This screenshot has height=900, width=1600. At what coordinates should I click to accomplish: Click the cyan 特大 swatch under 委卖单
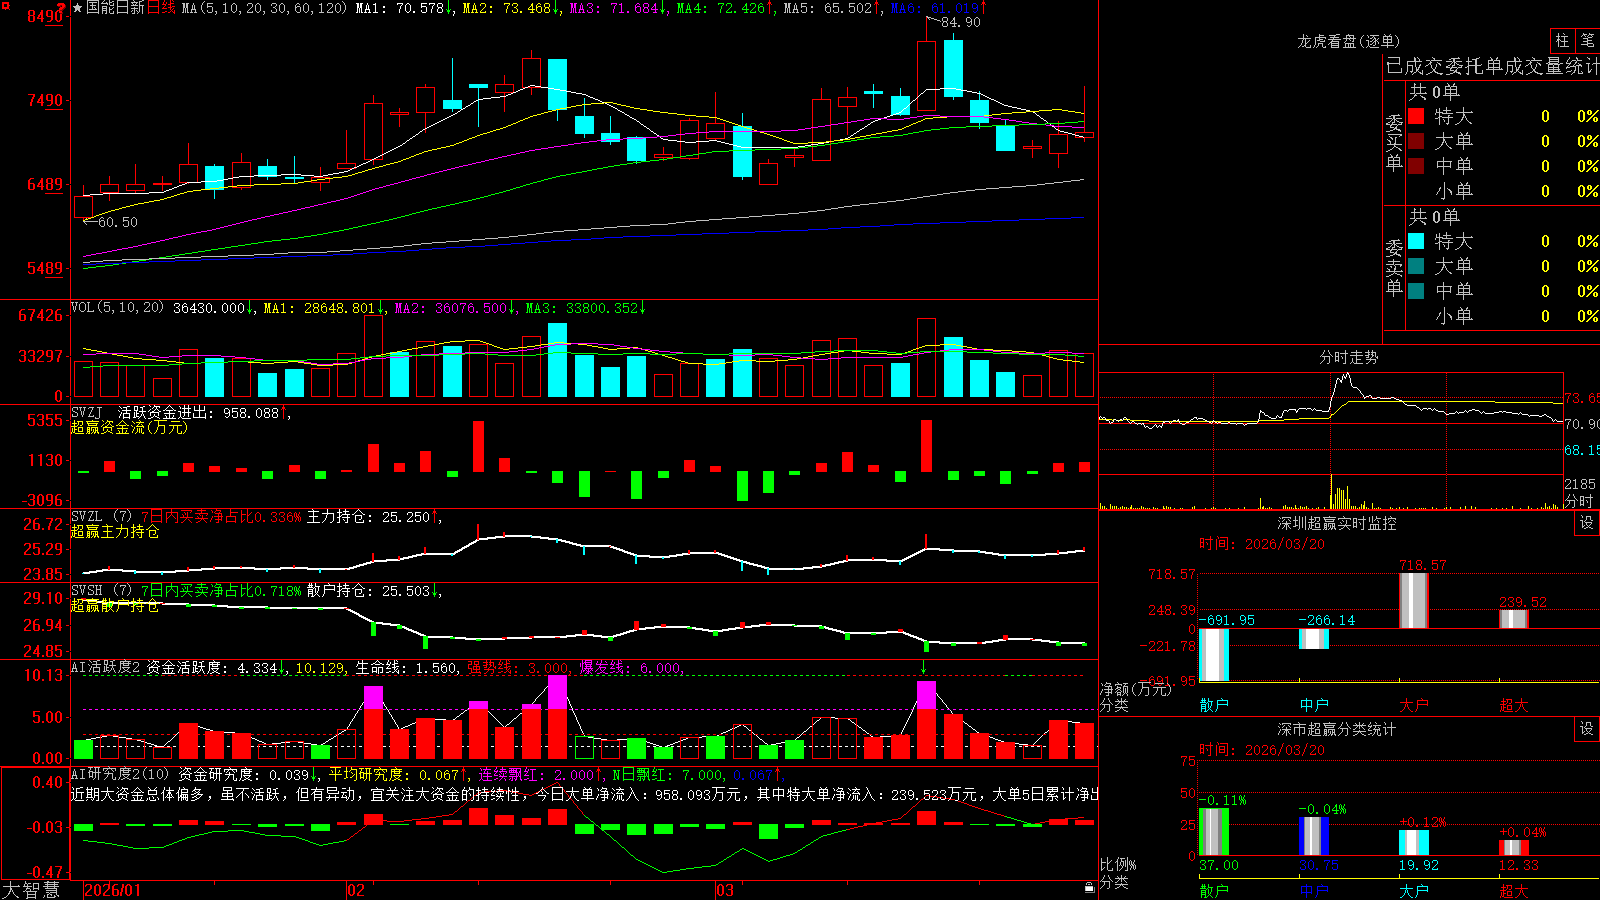[1416, 241]
